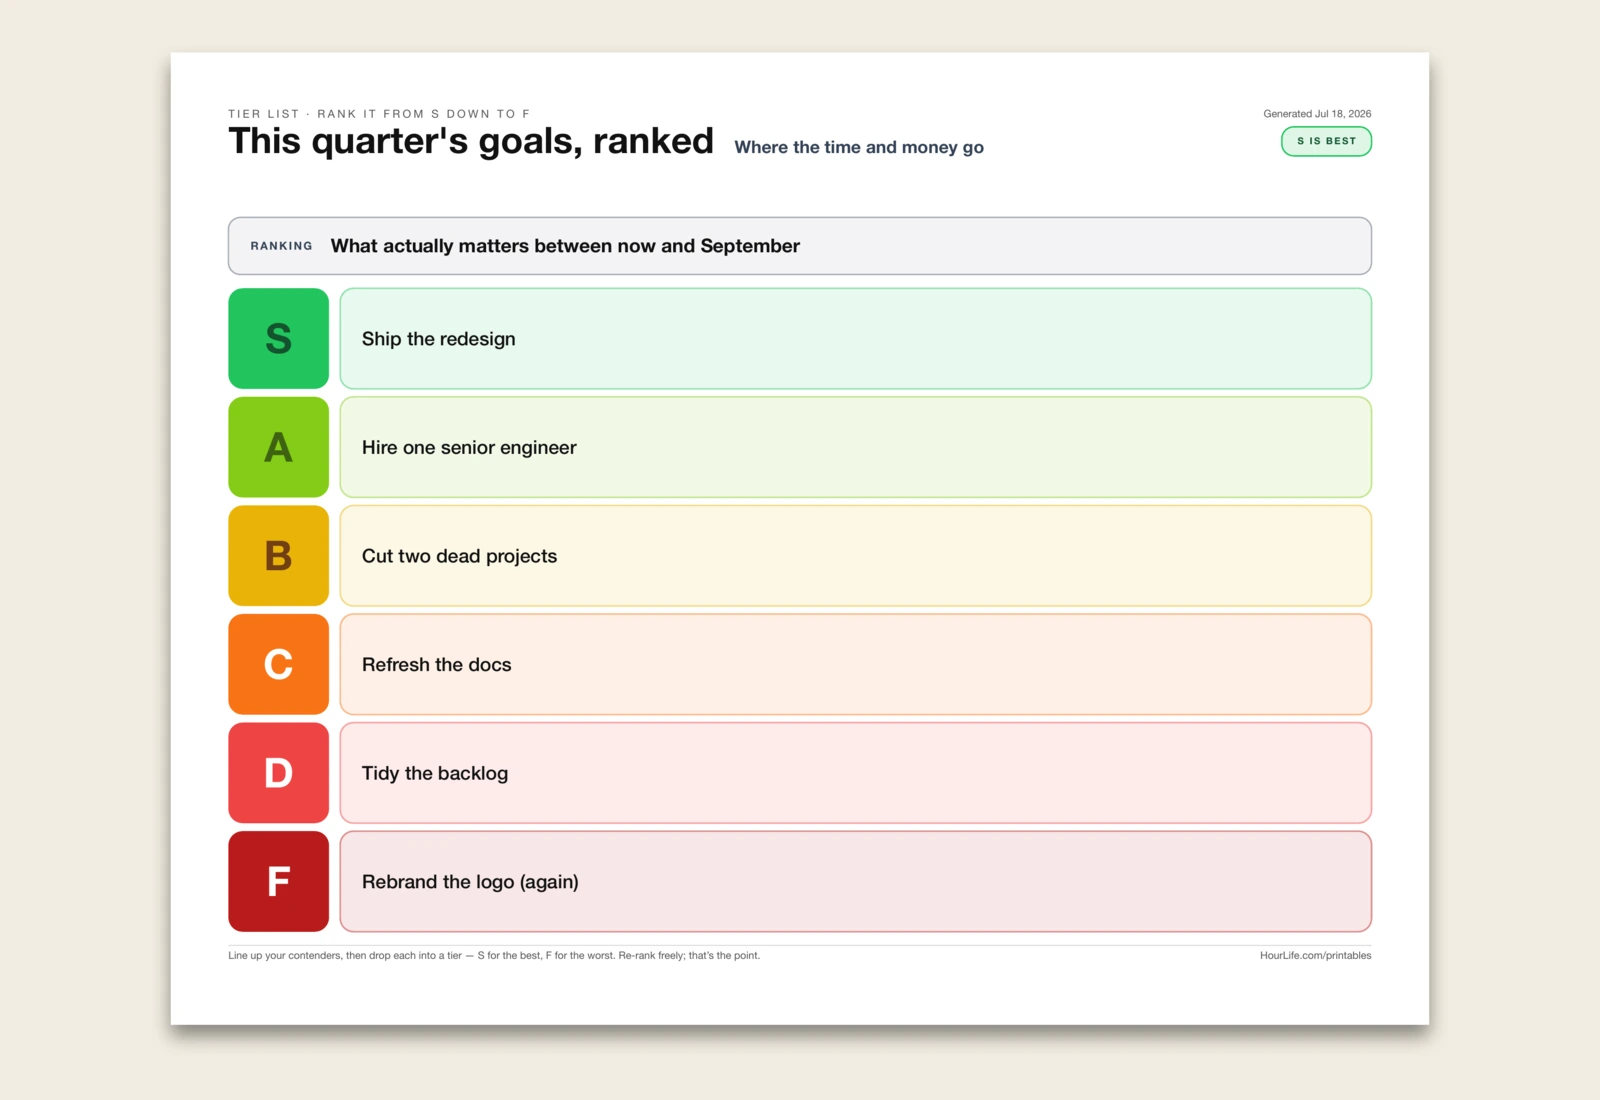Image resolution: width=1600 pixels, height=1100 pixels.
Task: Click the 'S IS BEST' badge
Action: coord(1326,141)
